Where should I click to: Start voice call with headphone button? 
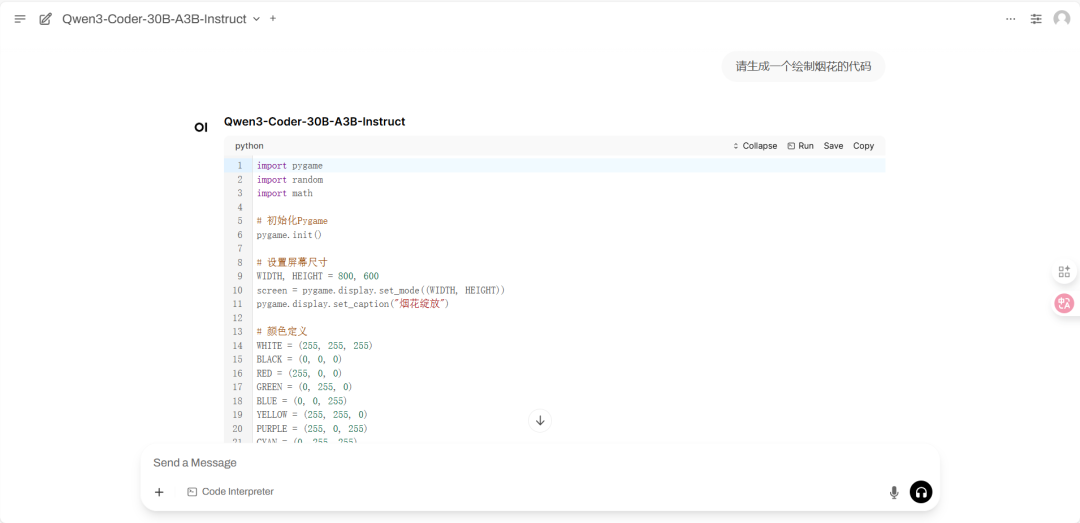(x=921, y=492)
